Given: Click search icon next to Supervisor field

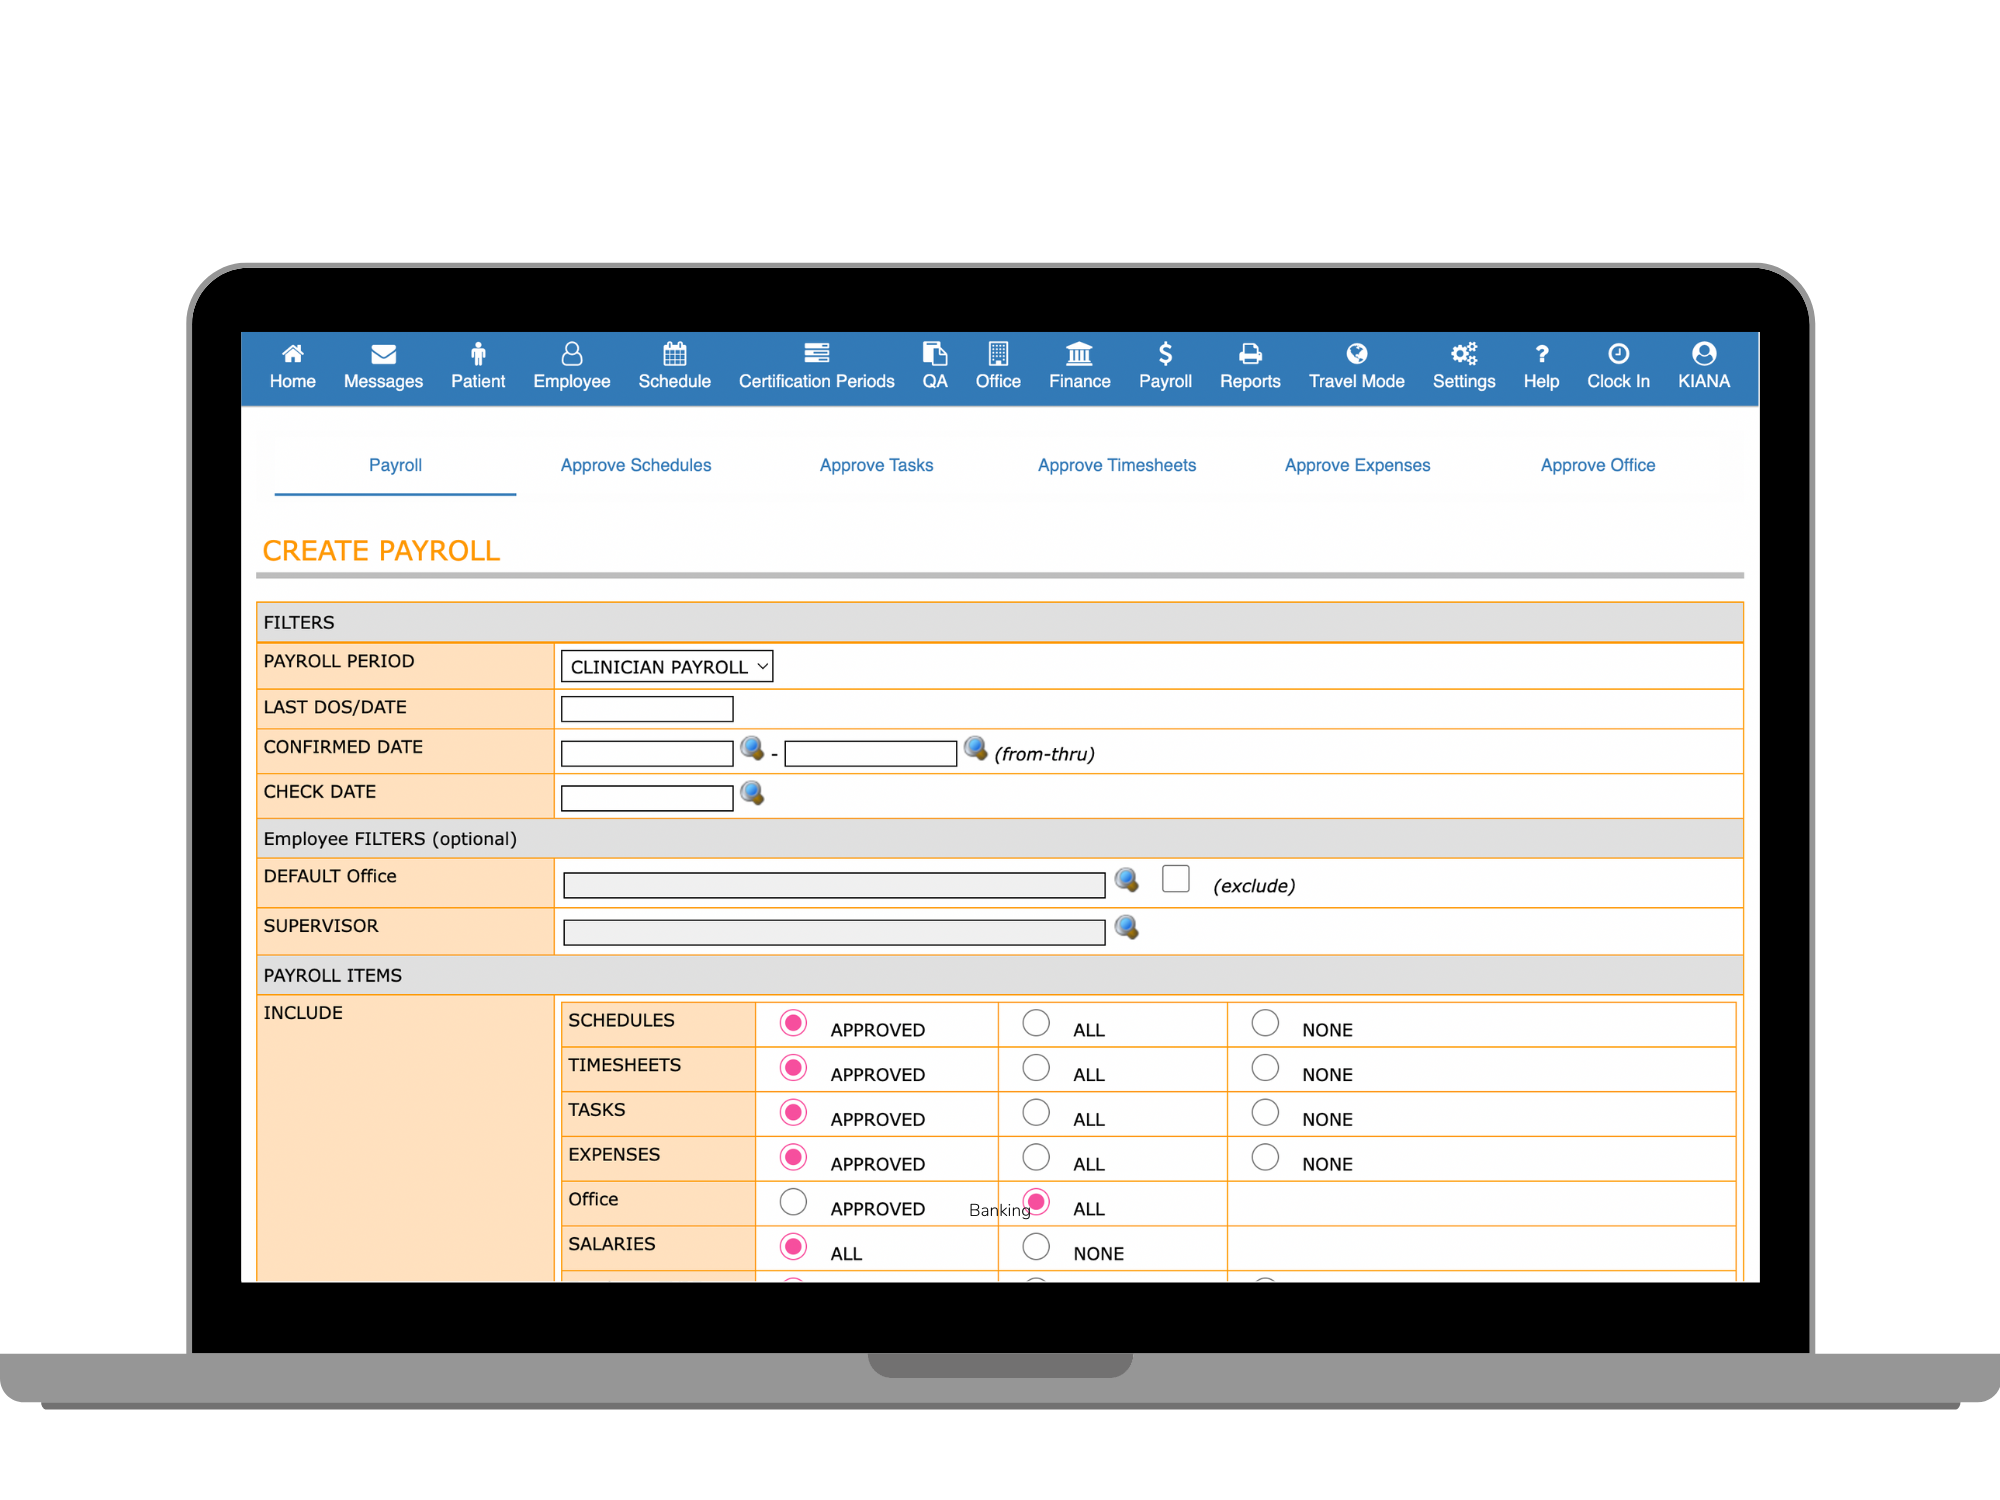Looking at the screenshot, I should click(x=1127, y=928).
